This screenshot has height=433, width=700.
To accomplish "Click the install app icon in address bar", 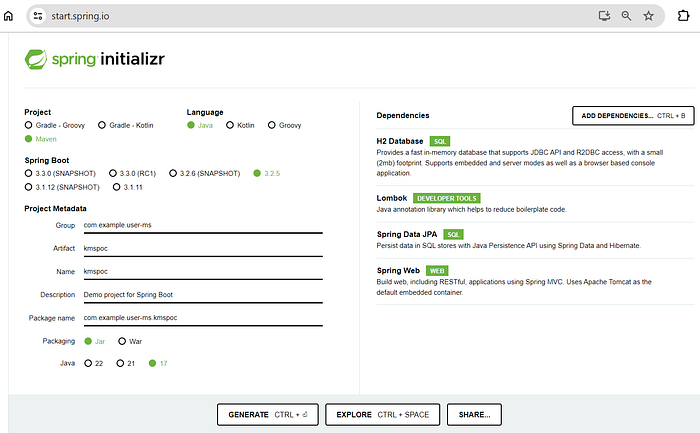I will click(x=604, y=16).
